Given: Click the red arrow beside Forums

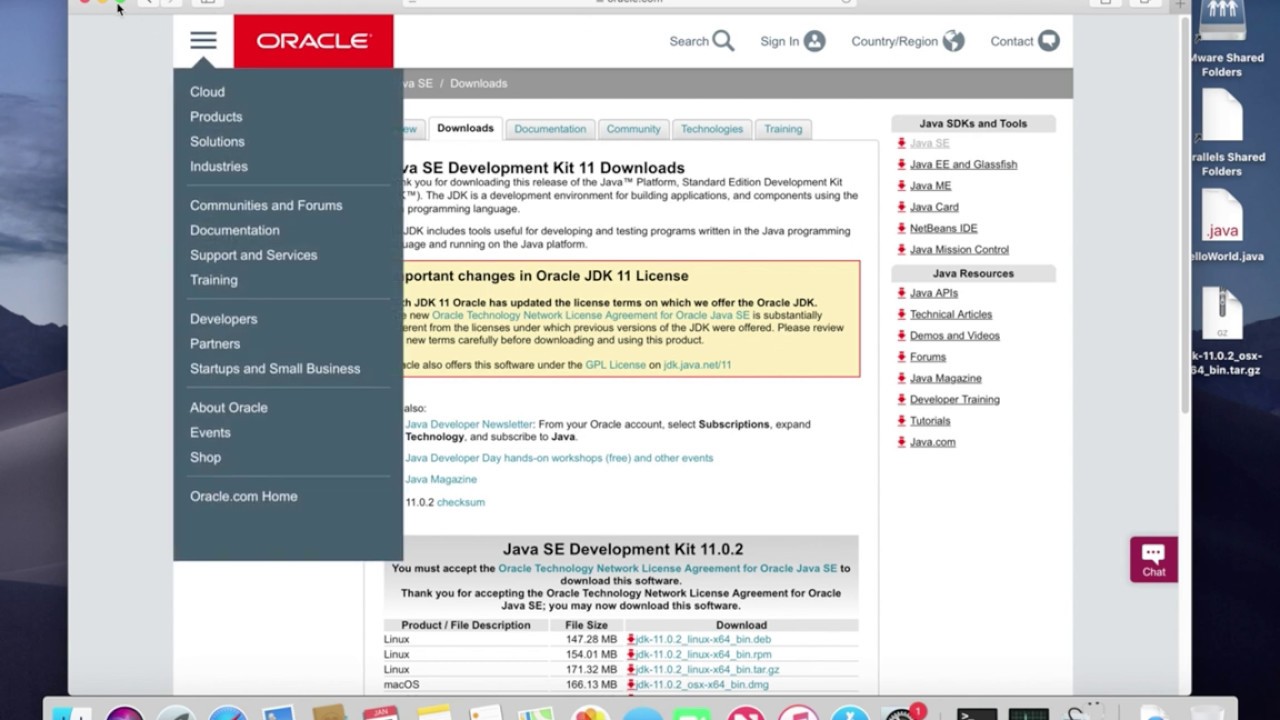Looking at the screenshot, I should [901, 357].
